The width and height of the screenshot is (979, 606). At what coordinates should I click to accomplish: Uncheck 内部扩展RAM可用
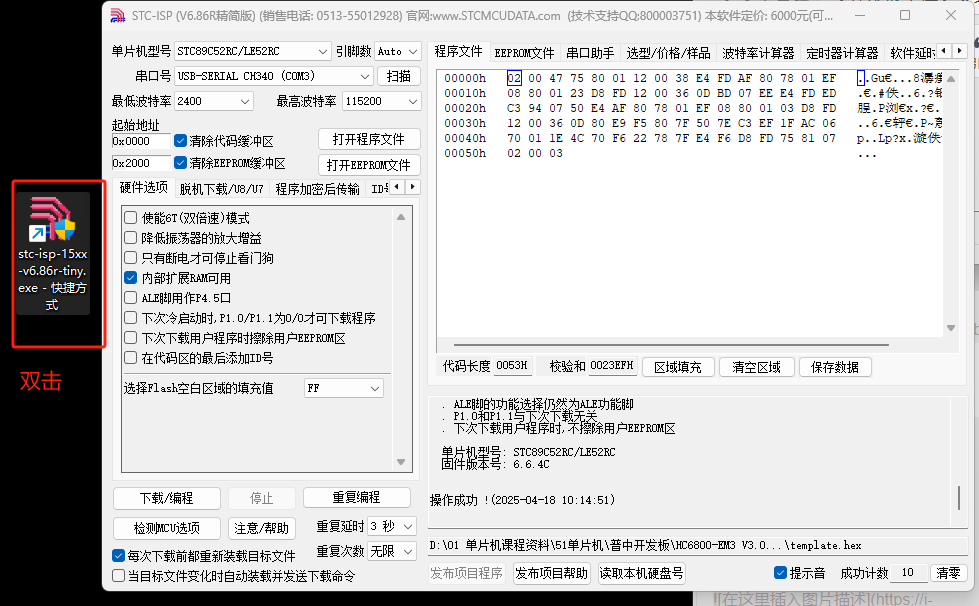coord(128,278)
